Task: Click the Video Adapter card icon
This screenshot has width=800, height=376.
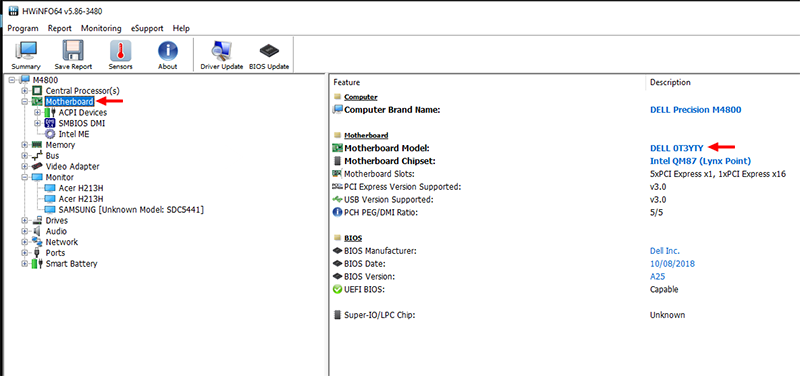Action: (x=37, y=166)
